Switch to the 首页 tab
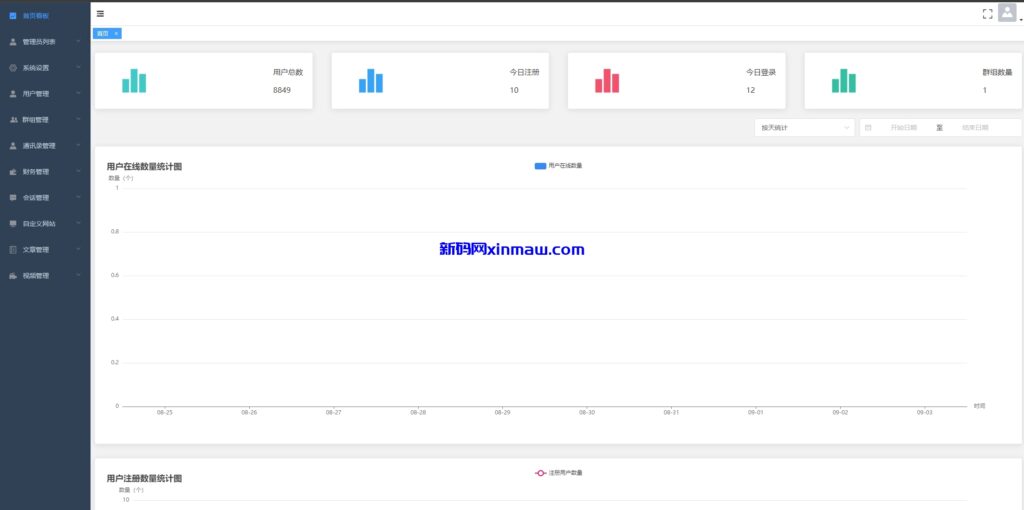 click(x=102, y=34)
